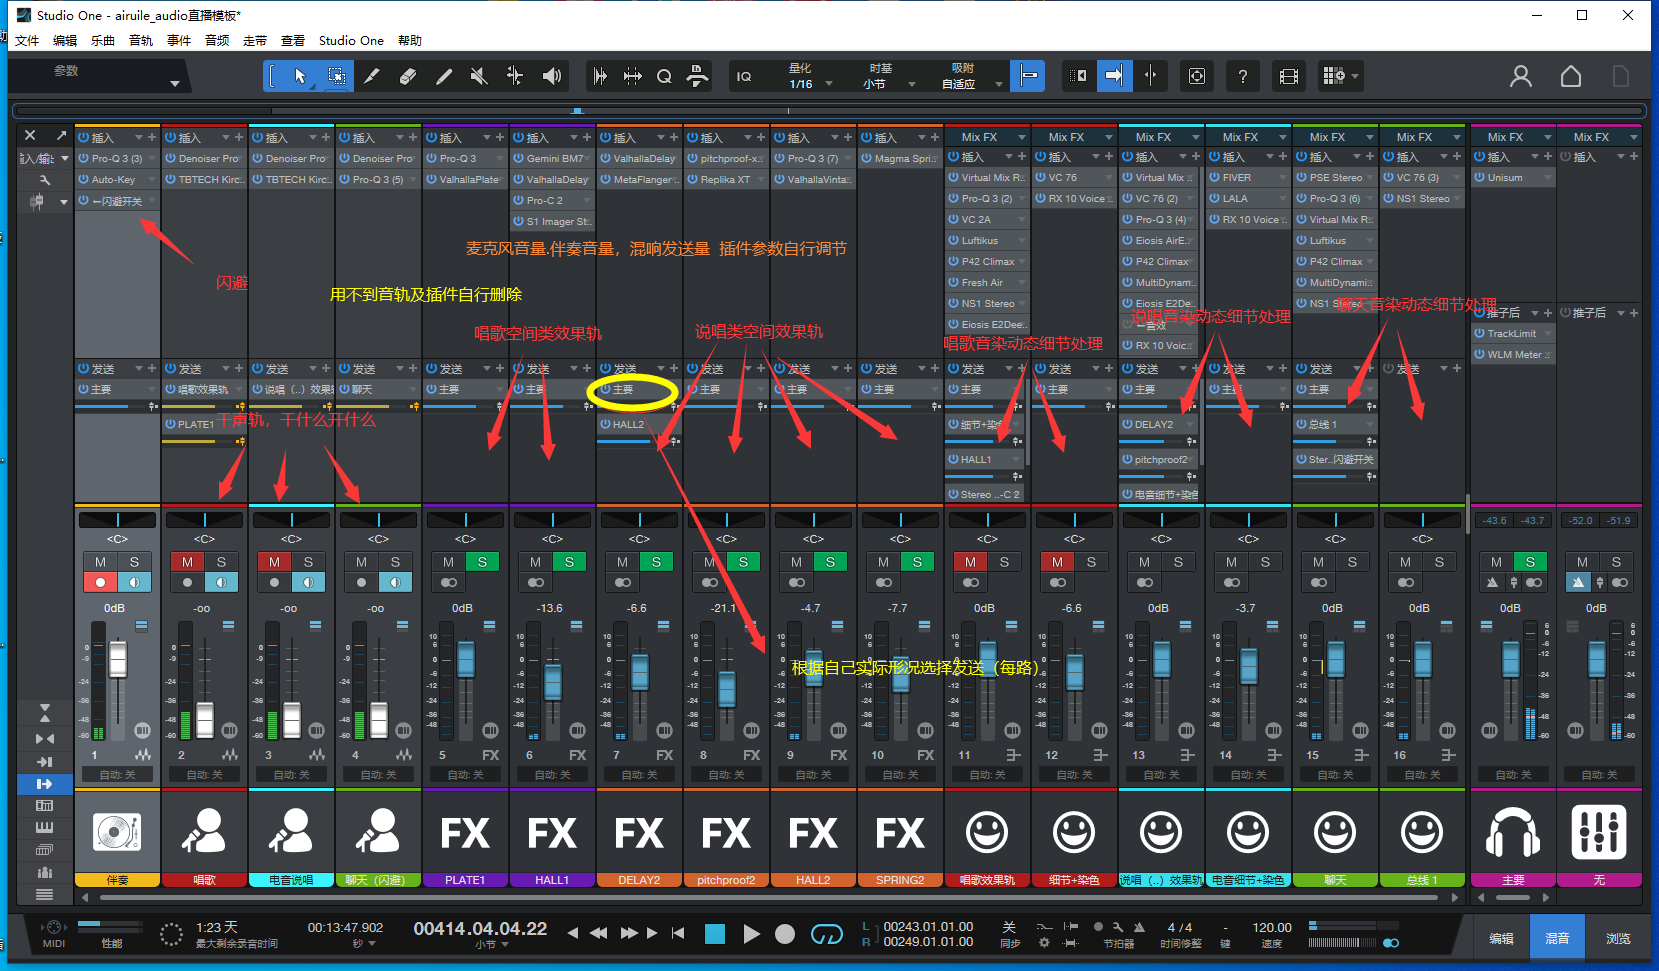This screenshot has height=971, width=1659.
Task: Toggle solo on main 主要 channel
Action: point(1530,562)
